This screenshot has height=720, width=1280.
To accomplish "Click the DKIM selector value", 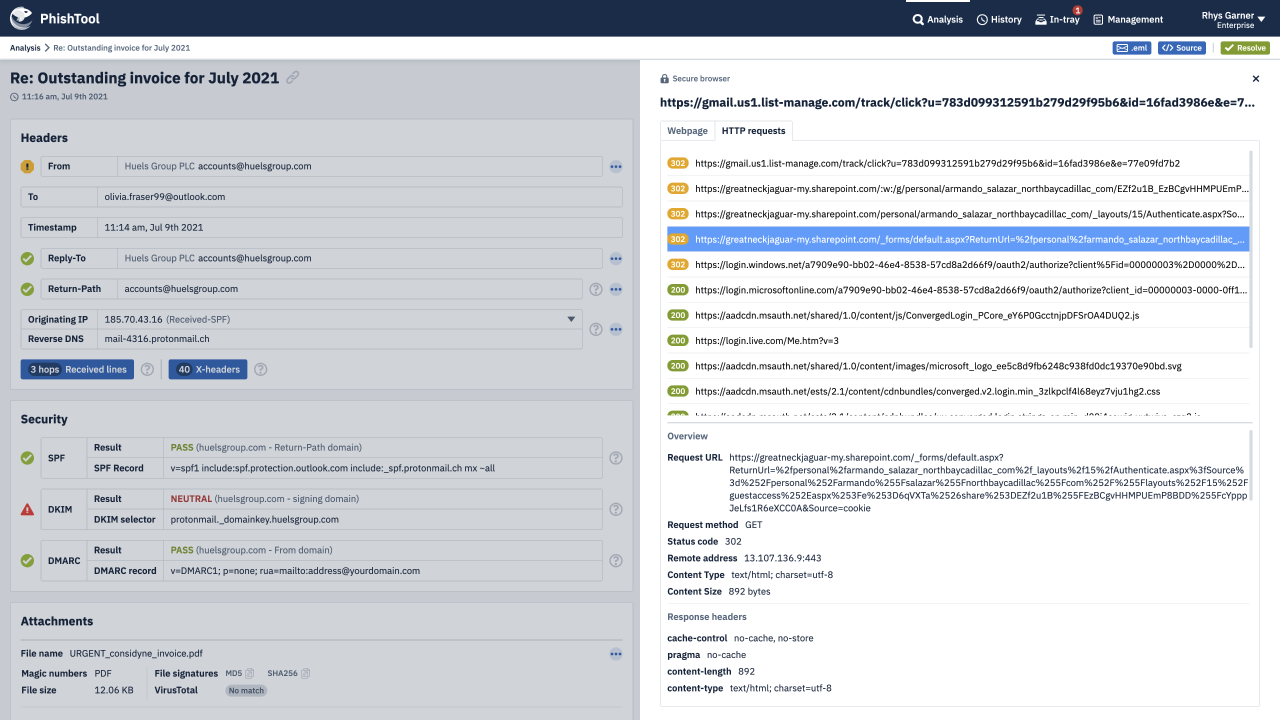I will [x=254, y=520].
